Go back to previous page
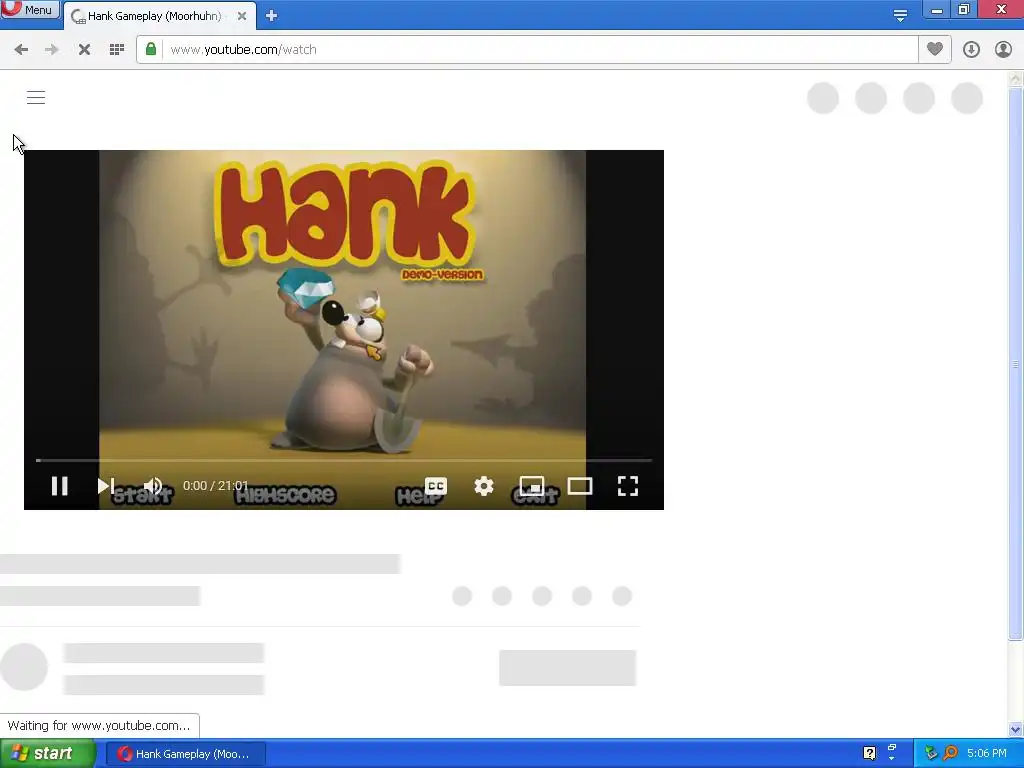 coord(21,50)
